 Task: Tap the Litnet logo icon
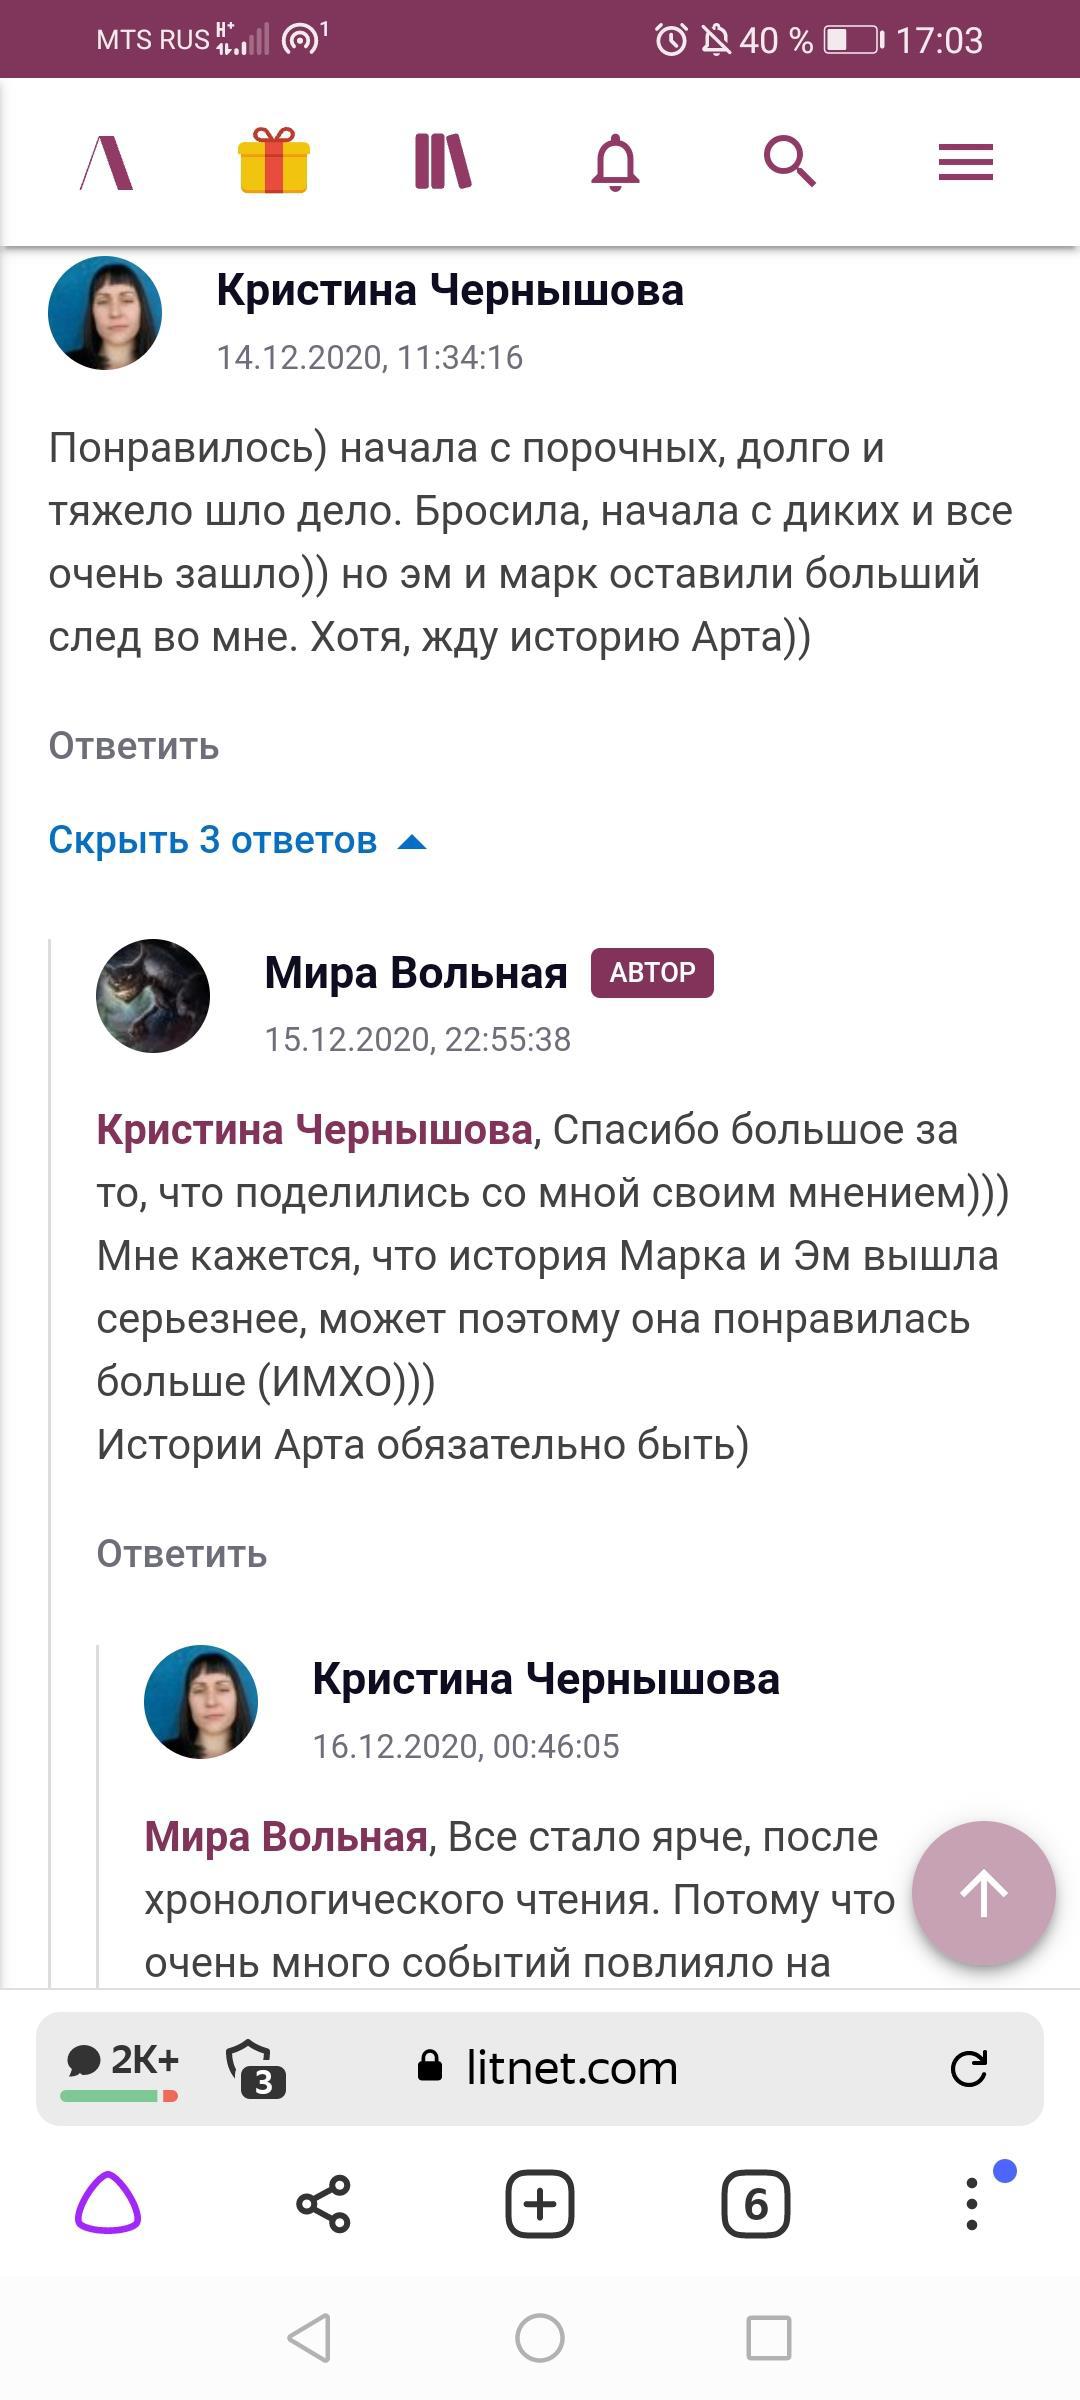pyautogui.click(x=107, y=162)
